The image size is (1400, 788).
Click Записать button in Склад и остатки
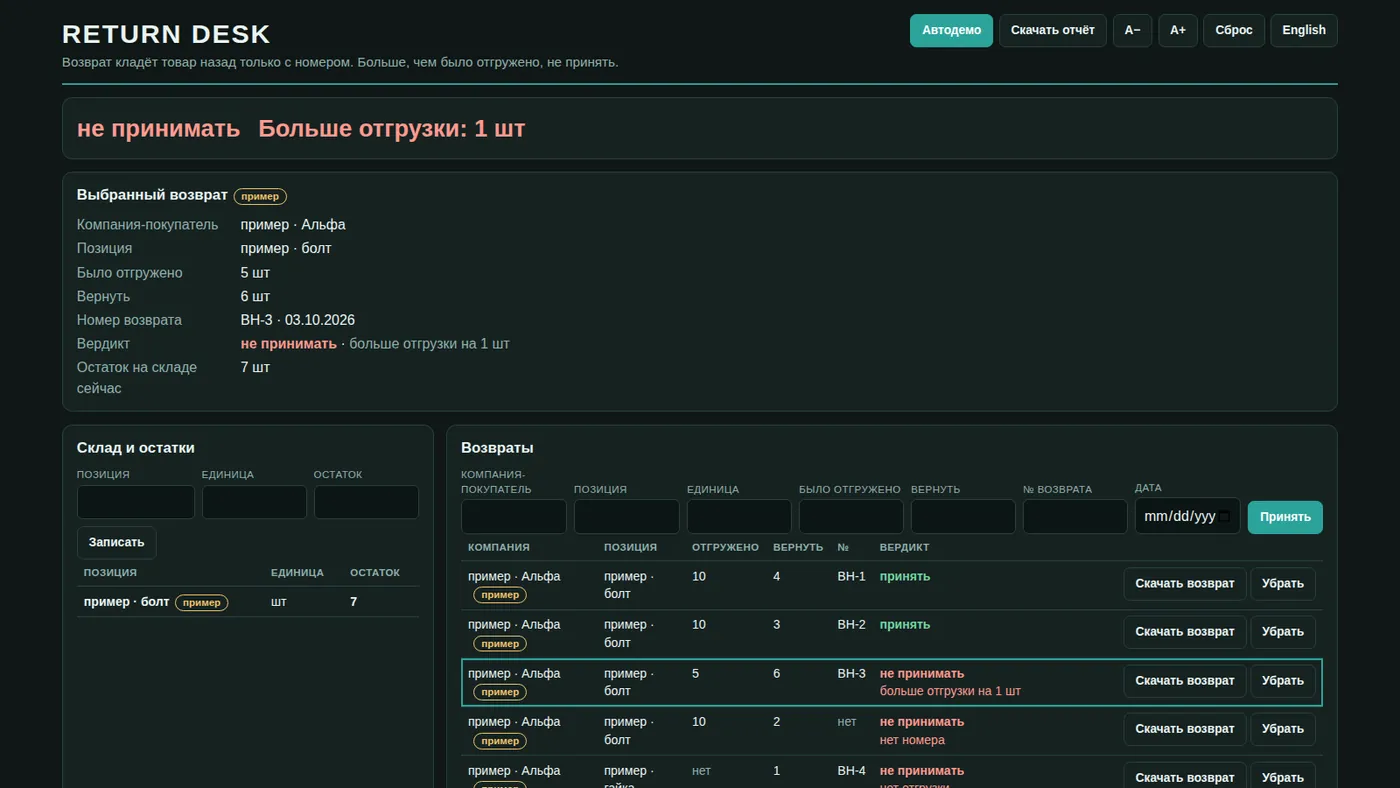pyautogui.click(x=116, y=542)
